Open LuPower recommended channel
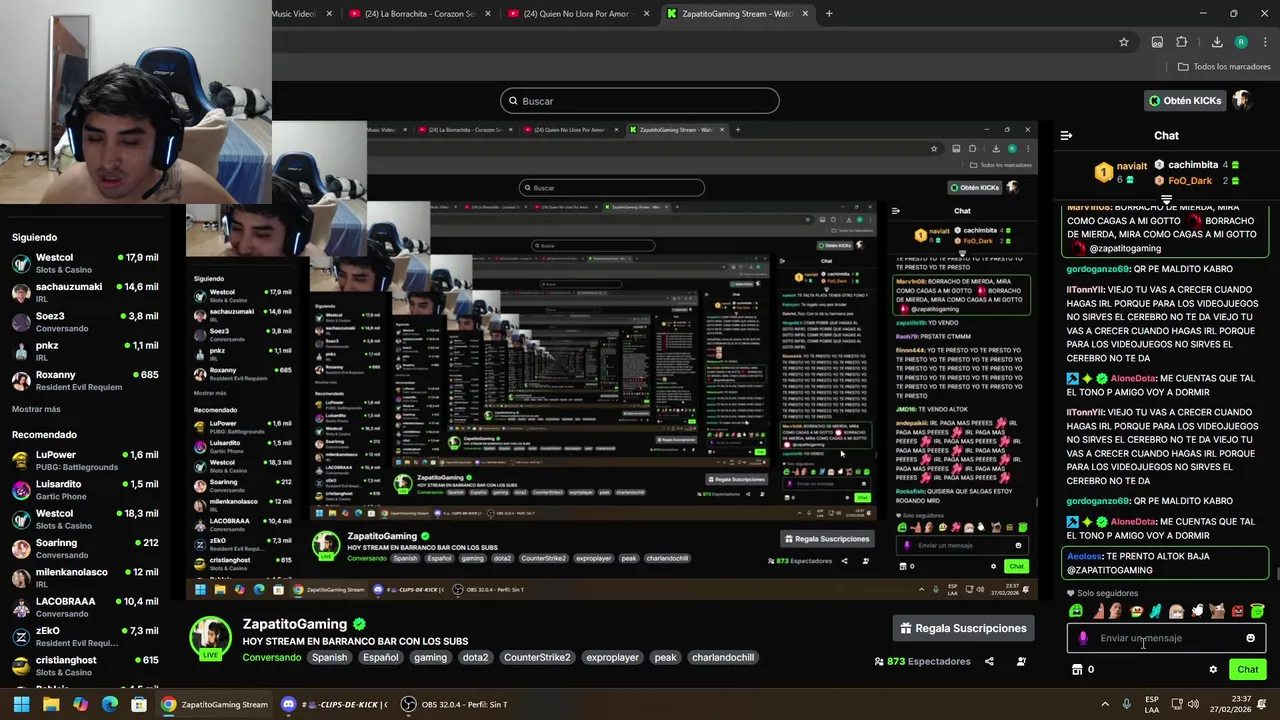This screenshot has height=720, width=1280. point(85,461)
